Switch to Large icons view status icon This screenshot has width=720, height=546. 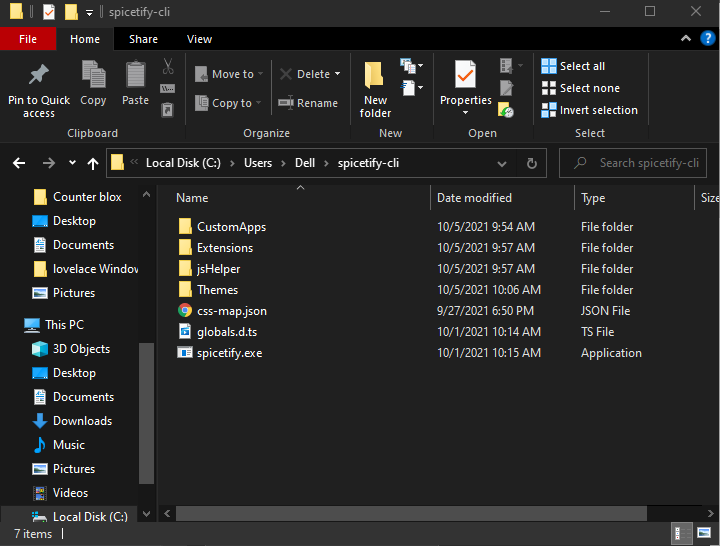point(704,533)
